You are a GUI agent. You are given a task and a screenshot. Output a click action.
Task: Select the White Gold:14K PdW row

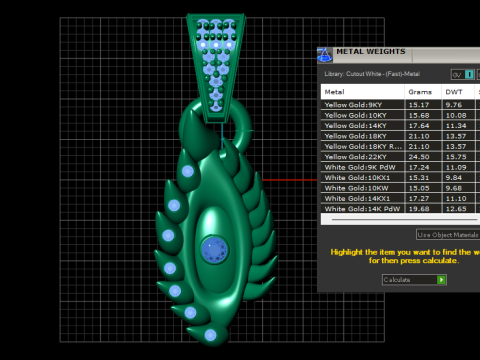click(x=400, y=209)
